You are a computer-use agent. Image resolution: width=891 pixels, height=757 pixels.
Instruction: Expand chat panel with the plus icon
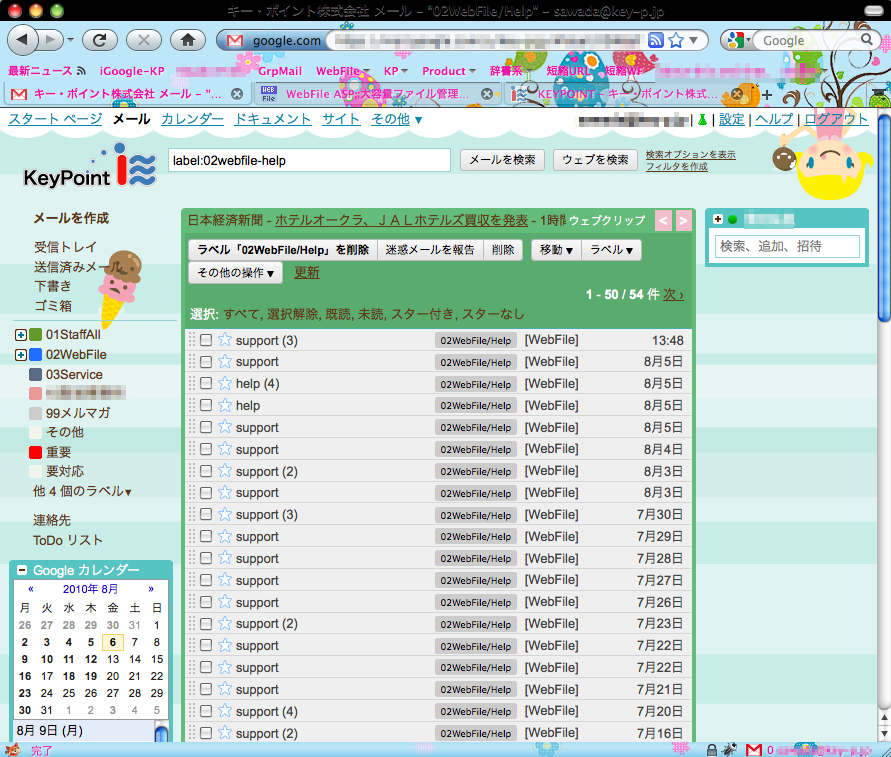[718, 219]
